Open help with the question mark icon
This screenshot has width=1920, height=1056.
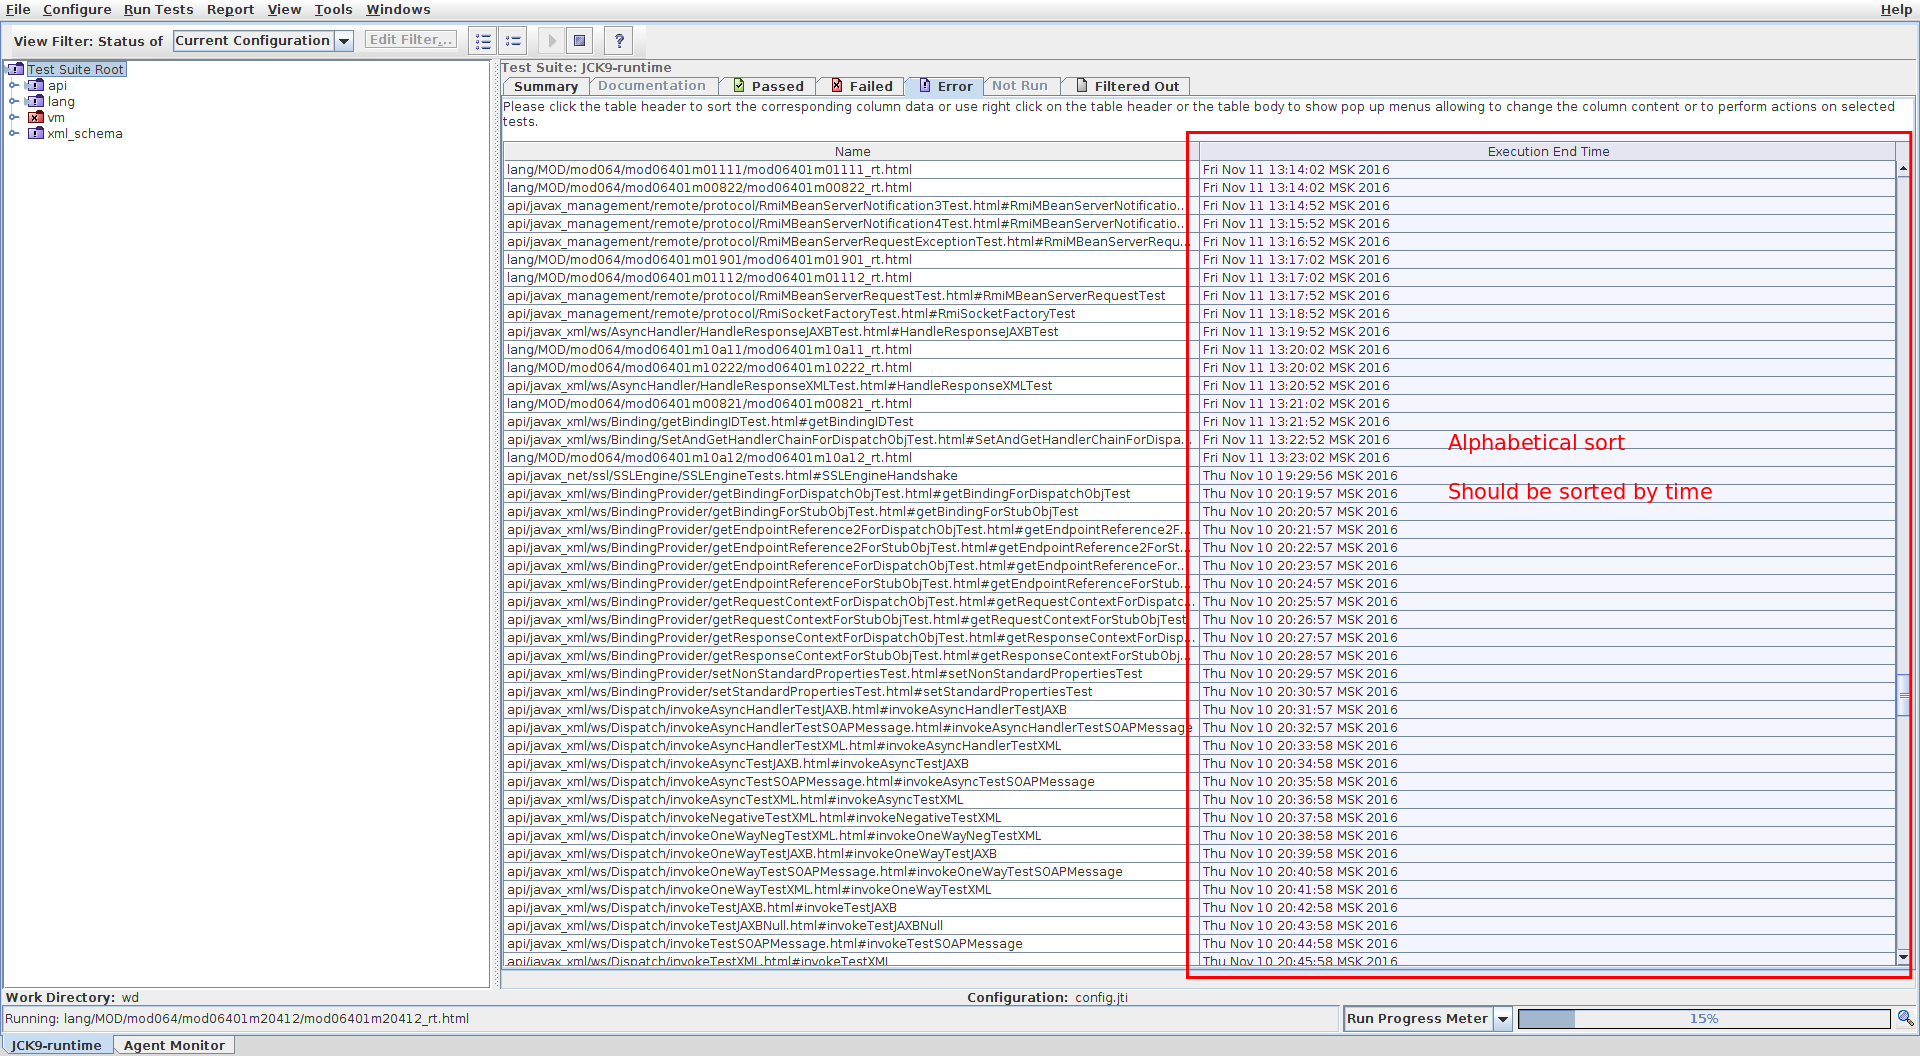[x=619, y=41]
